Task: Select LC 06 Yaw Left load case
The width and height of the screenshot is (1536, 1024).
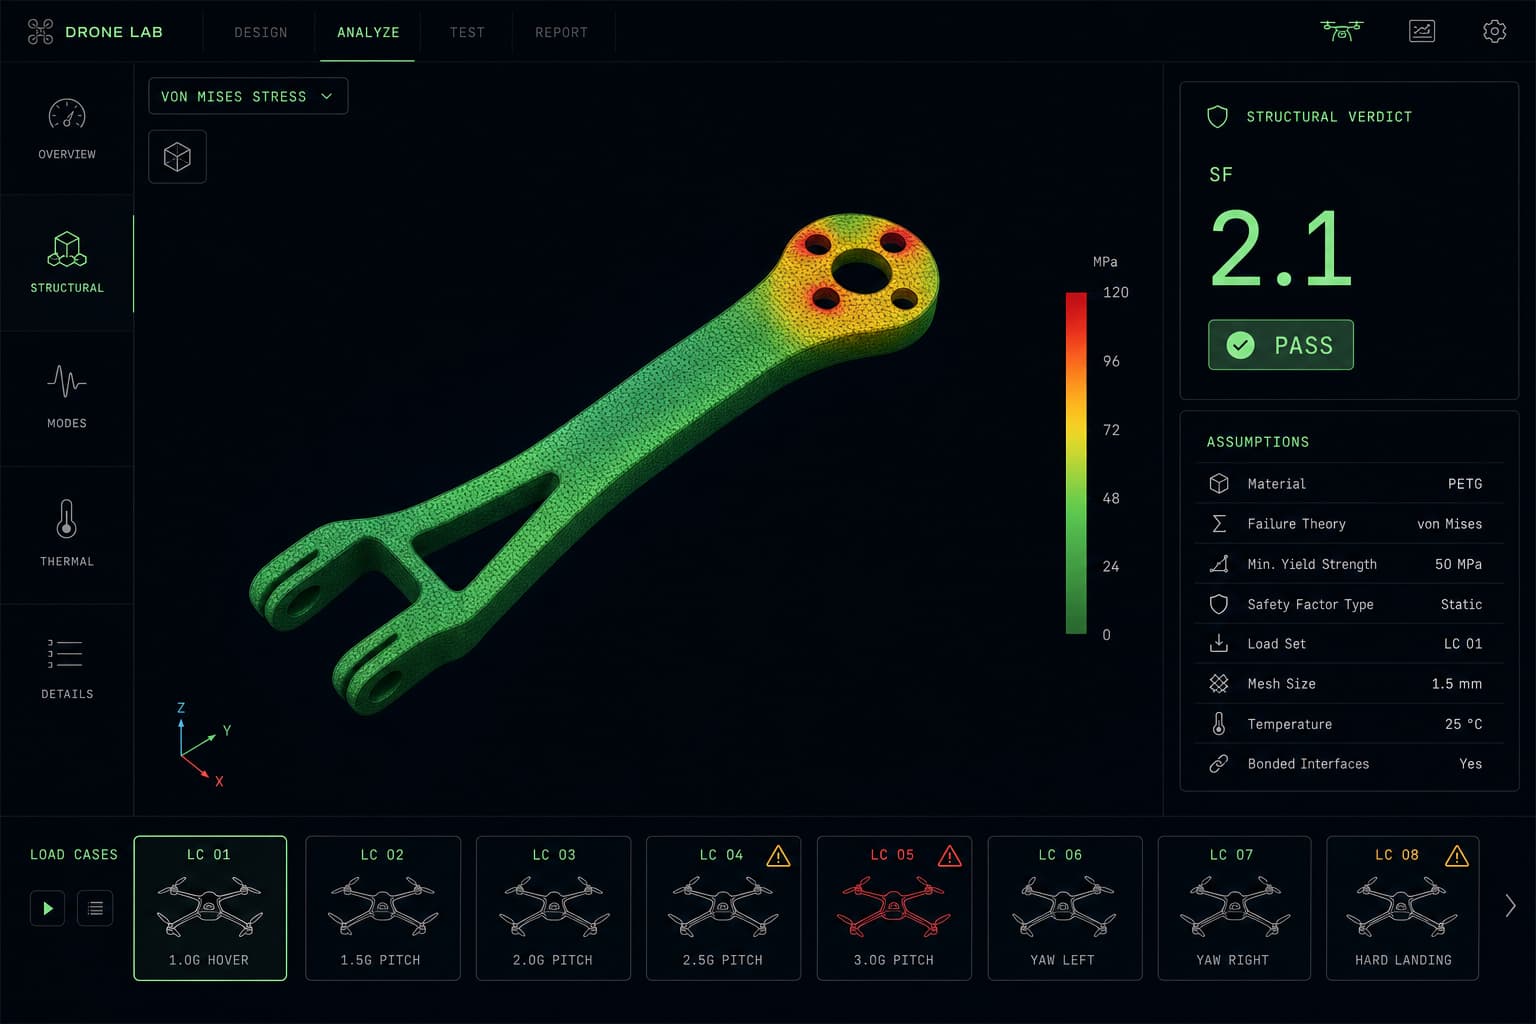Action: point(1064,908)
